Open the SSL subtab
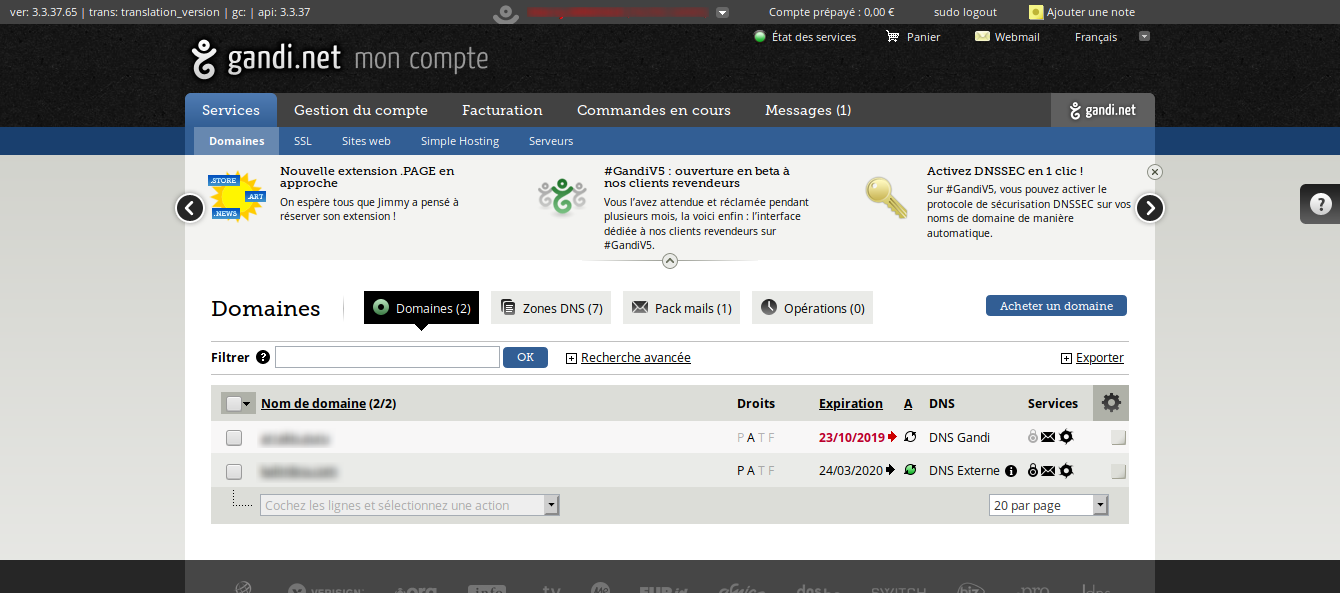This screenshot has height=593, width=1340. pos(302,141)
